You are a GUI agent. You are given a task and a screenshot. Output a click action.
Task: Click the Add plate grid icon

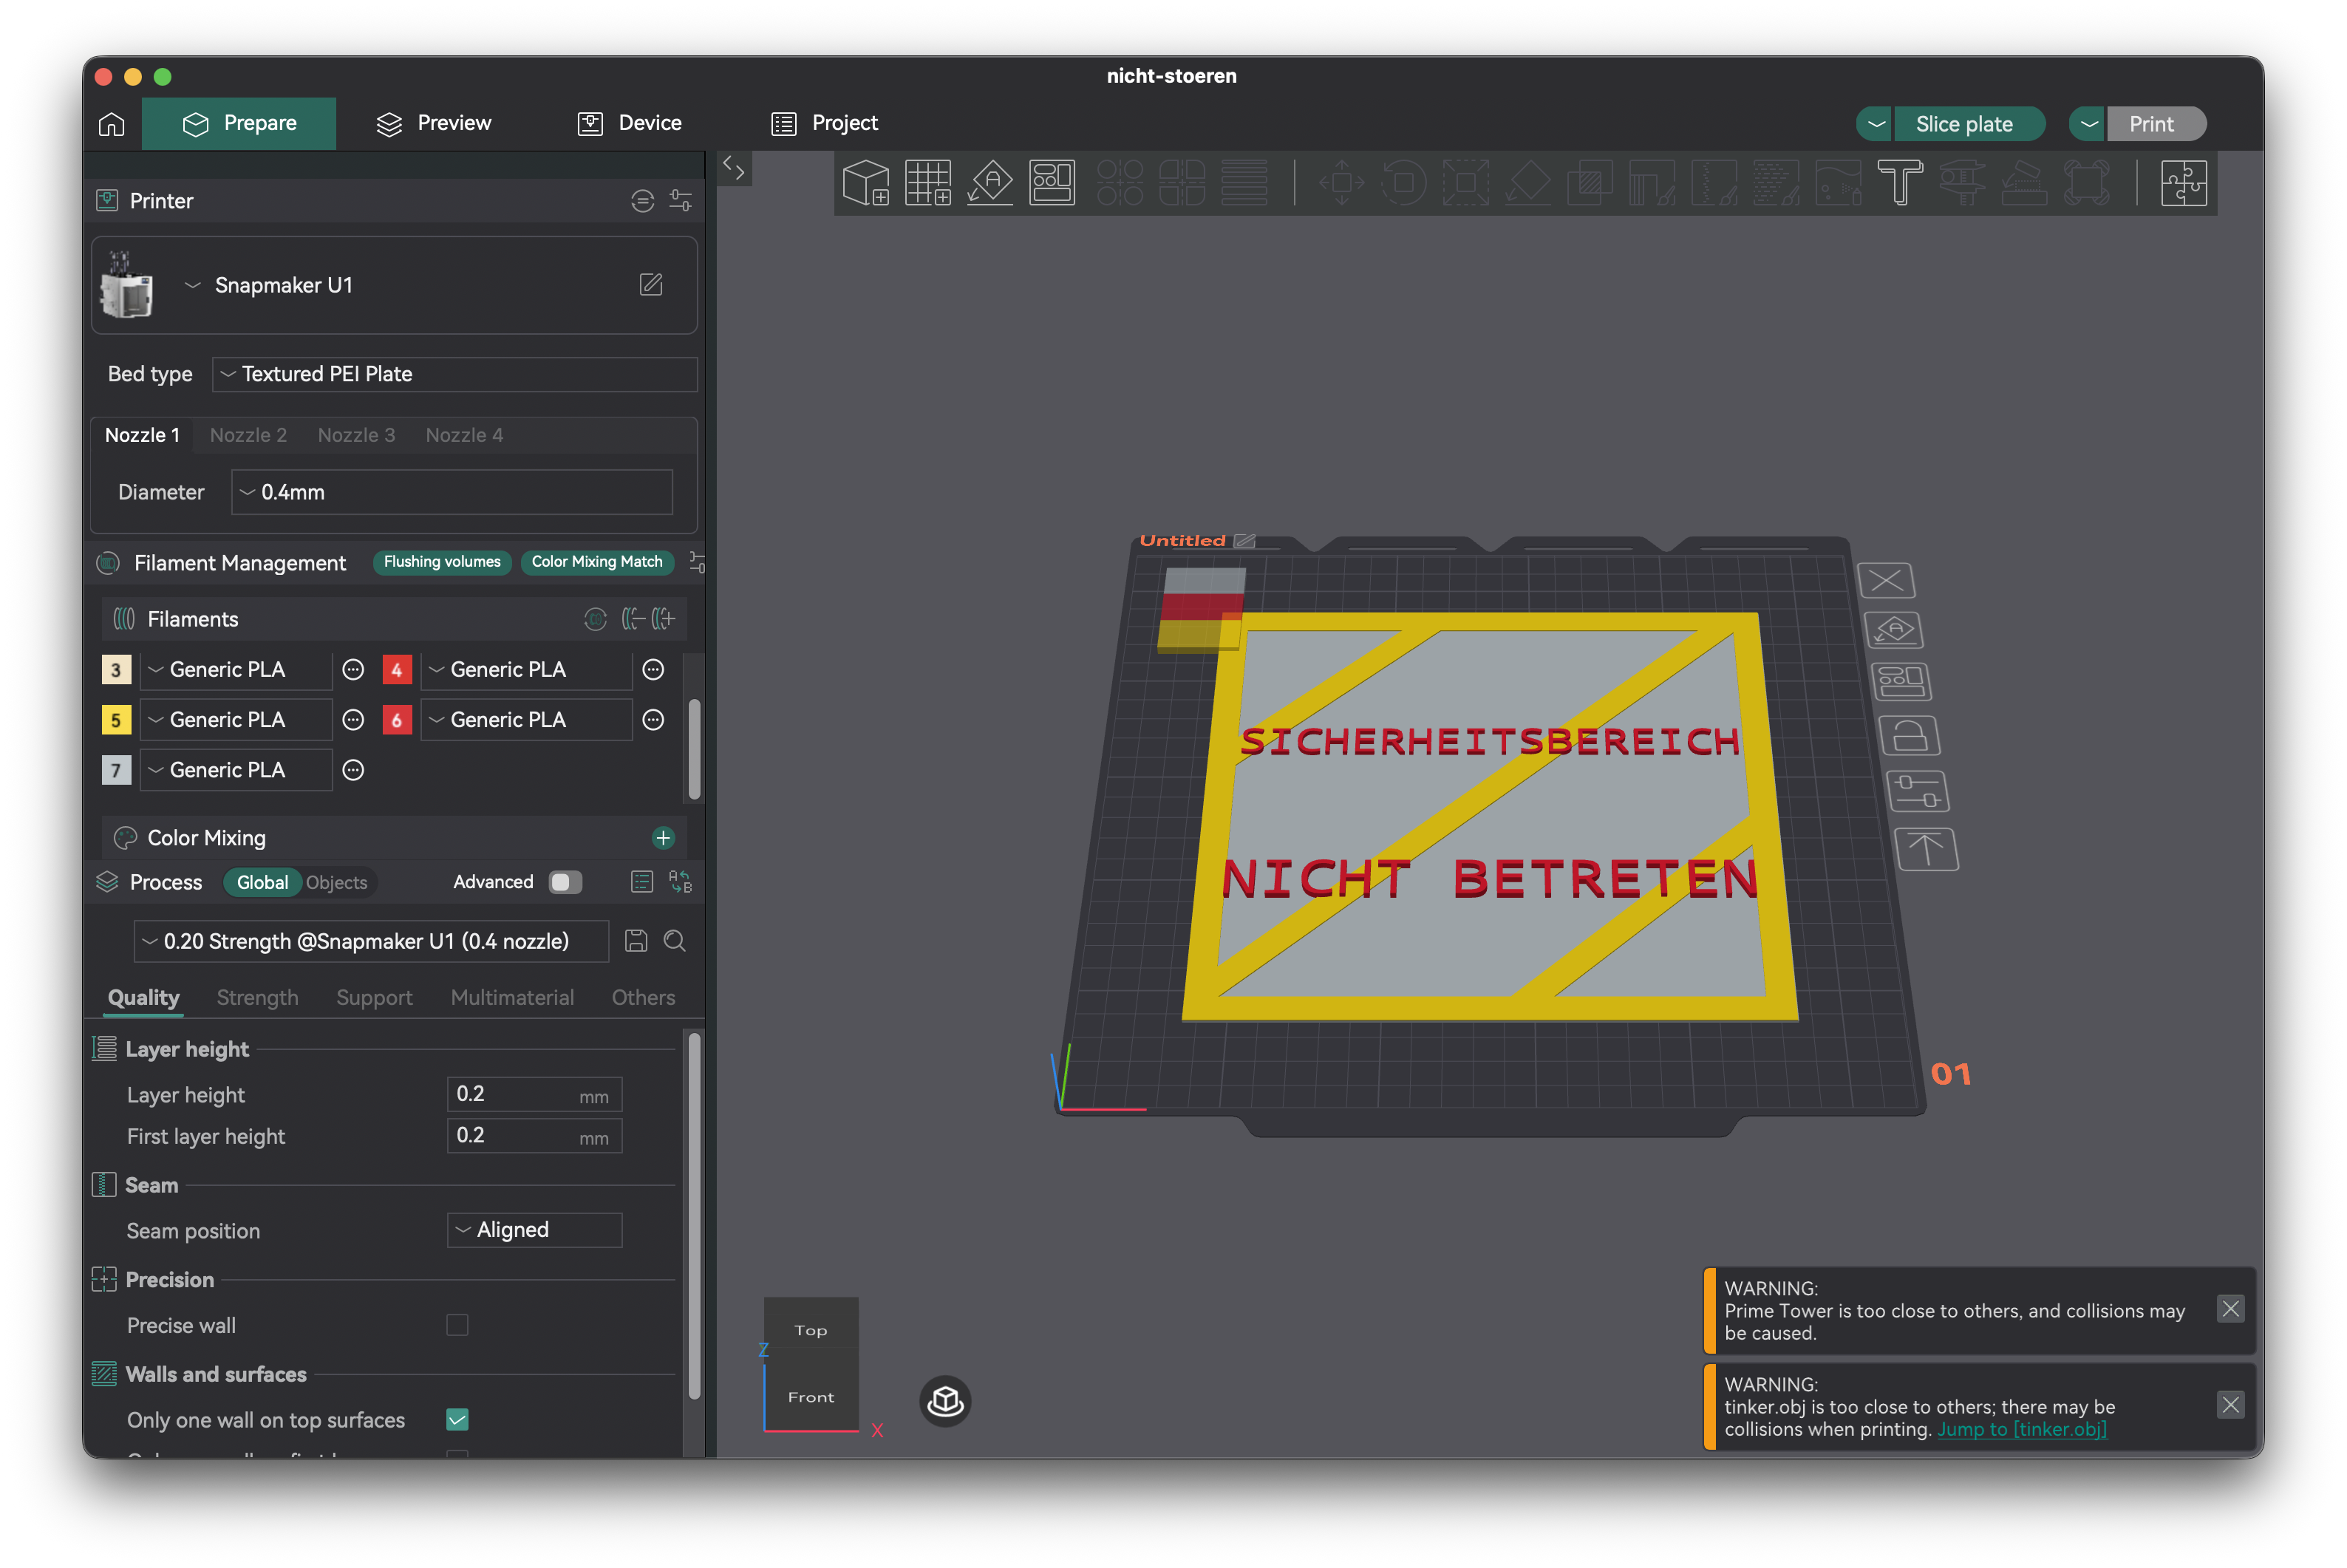pos(928,183)
